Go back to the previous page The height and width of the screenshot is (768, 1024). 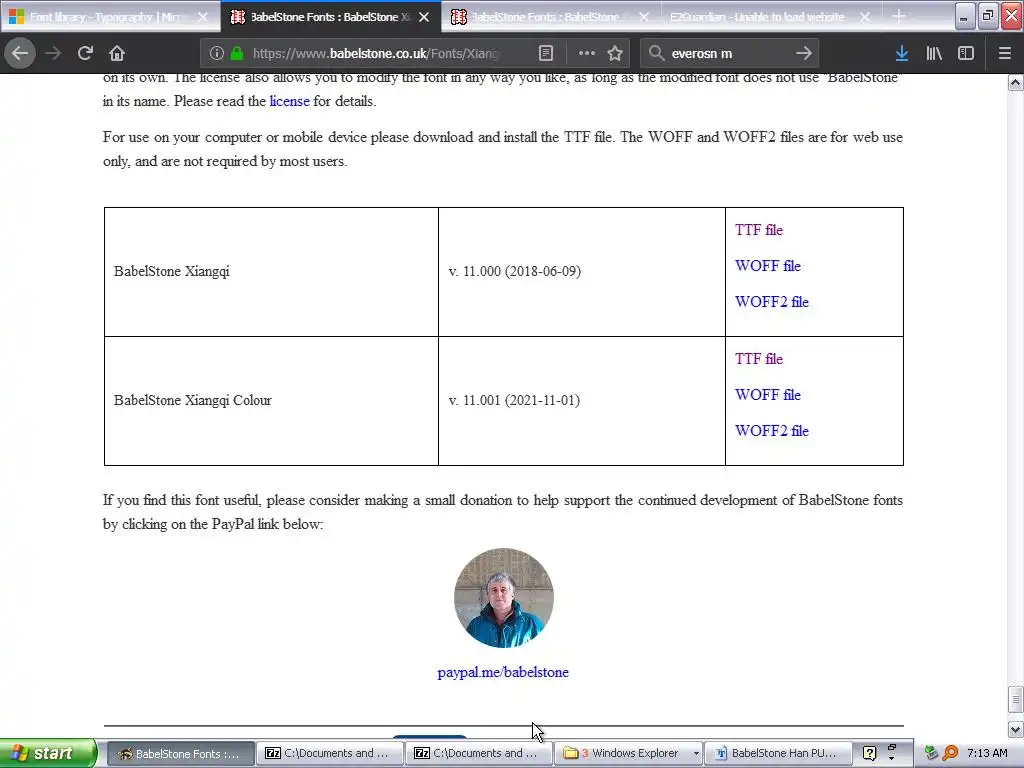[x=20, y=53]
